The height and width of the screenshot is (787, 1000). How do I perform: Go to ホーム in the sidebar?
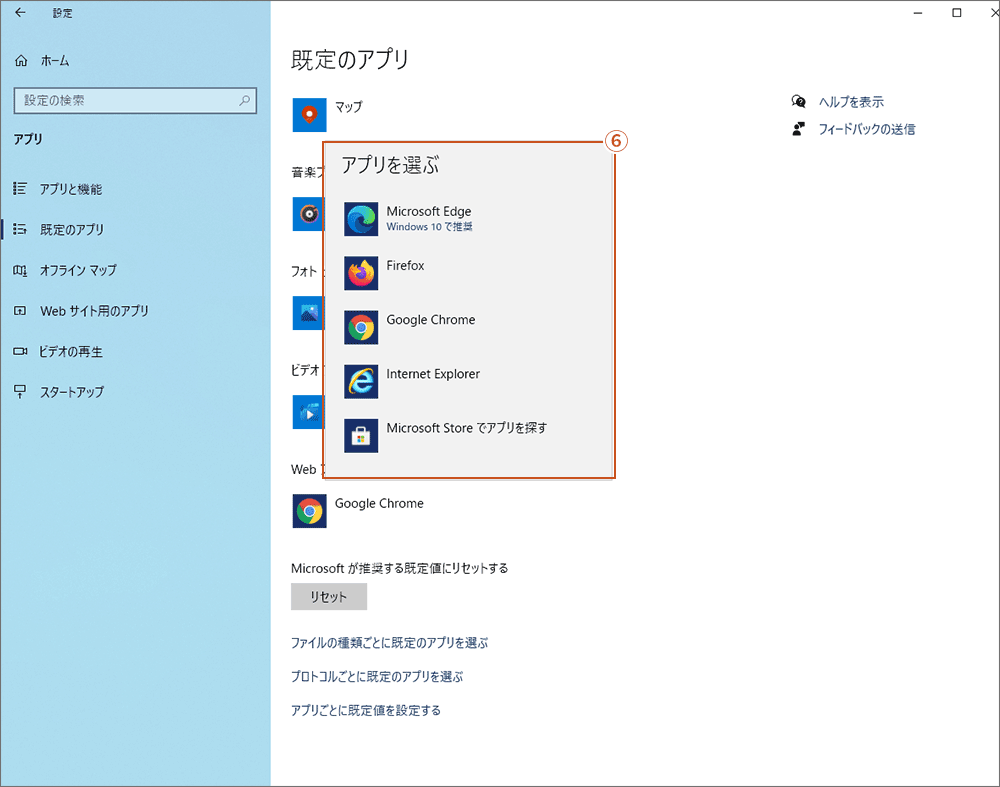55,61
